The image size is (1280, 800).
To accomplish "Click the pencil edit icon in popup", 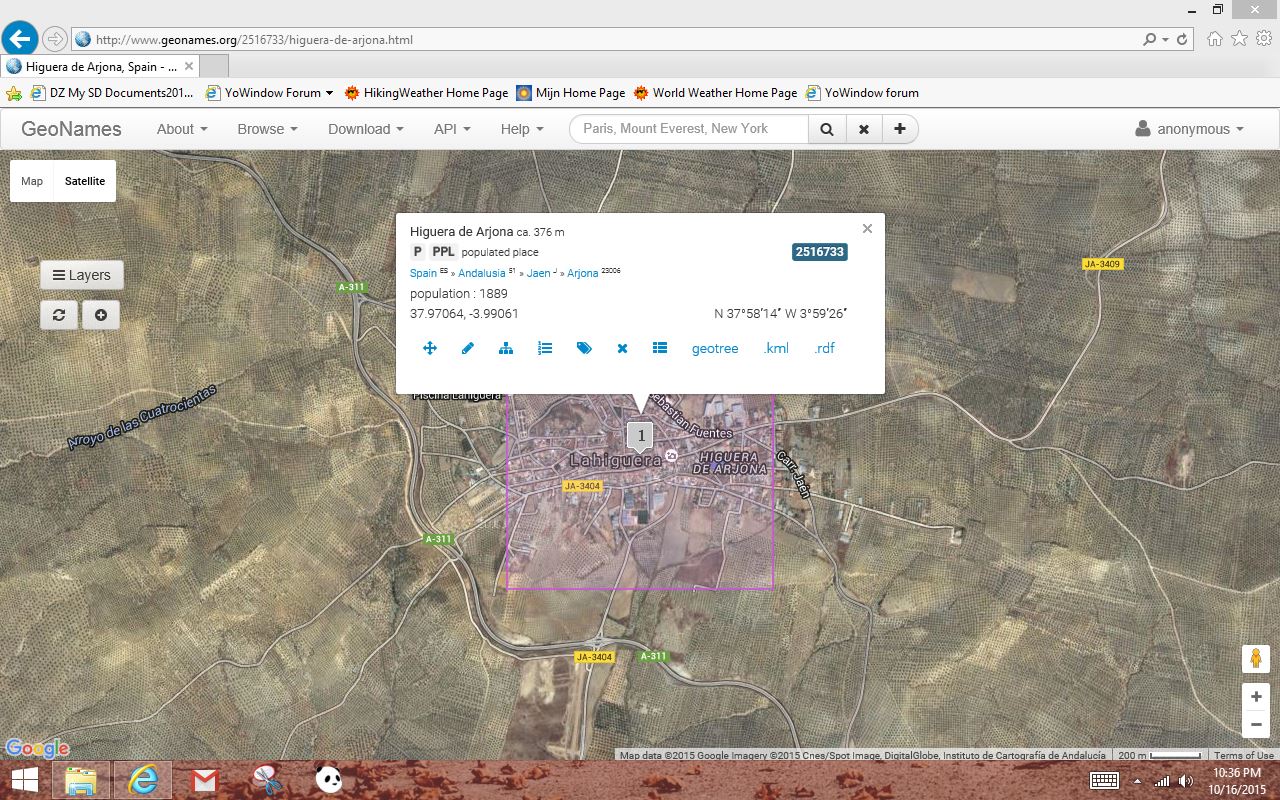I will pyautogui.click(x=467, y=348).
